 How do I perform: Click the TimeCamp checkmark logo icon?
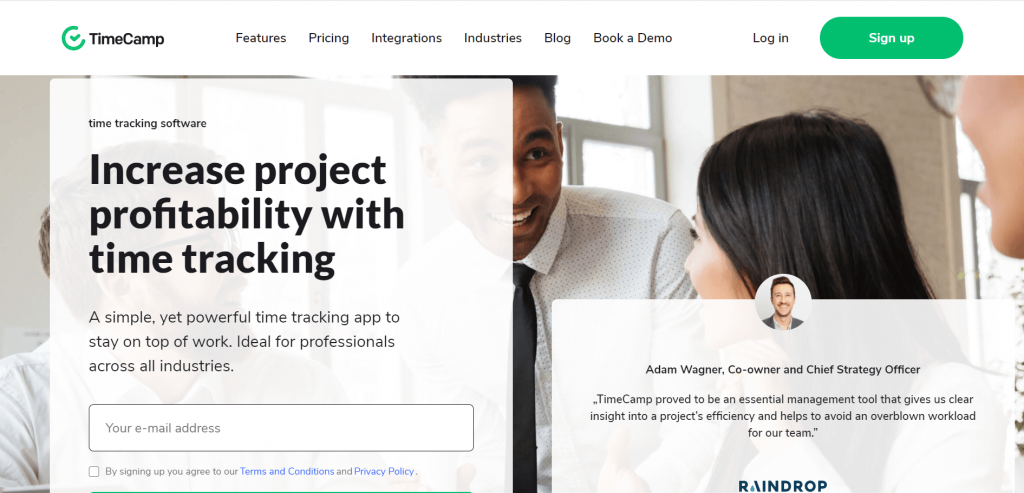(x=73, y=38)
